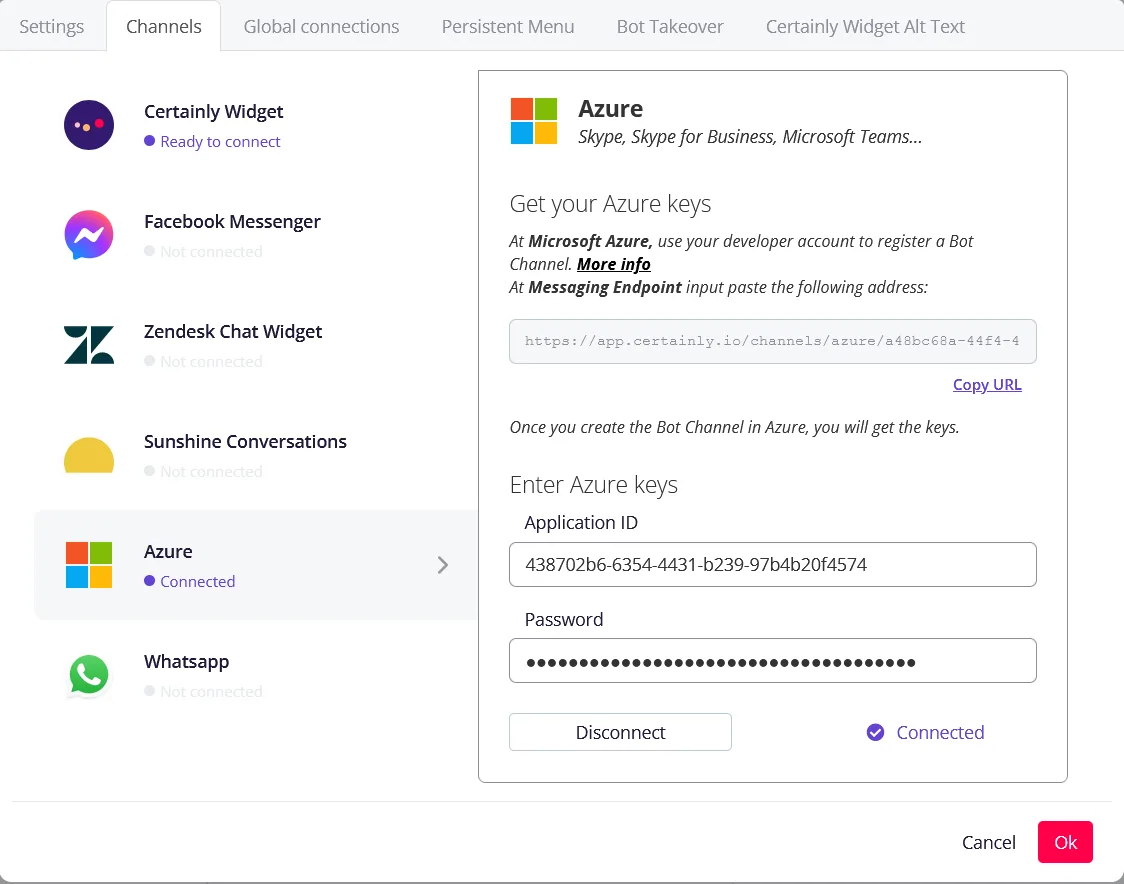Screen dimensions: 1124x884
Task: Click the Sunshine Conversations yellow sun icon
Action: (x=89, y=455)
